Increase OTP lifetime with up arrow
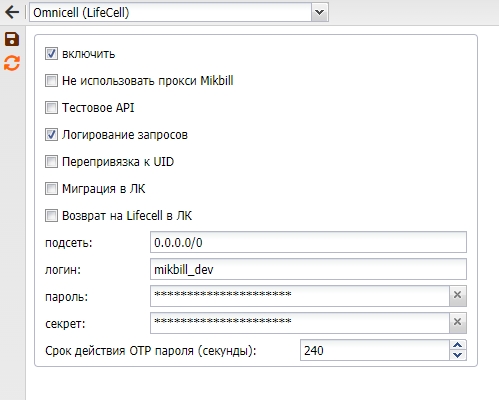 (x=458, y=345)
